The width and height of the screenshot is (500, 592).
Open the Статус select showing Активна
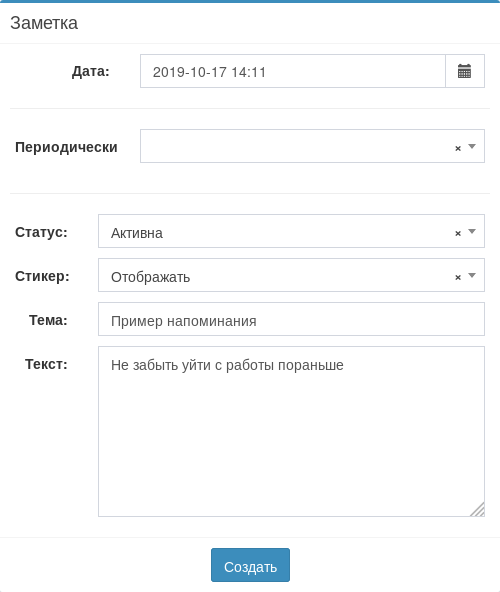291,231
